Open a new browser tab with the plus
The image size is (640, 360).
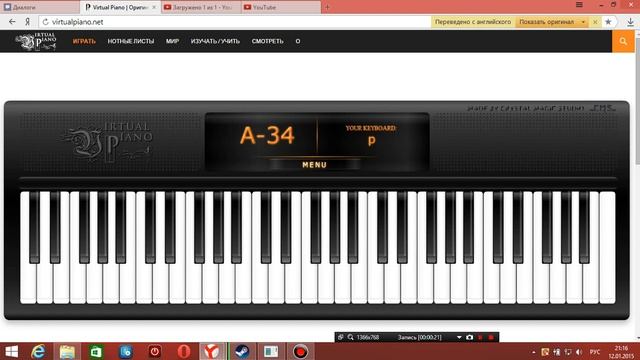point(327,7)
